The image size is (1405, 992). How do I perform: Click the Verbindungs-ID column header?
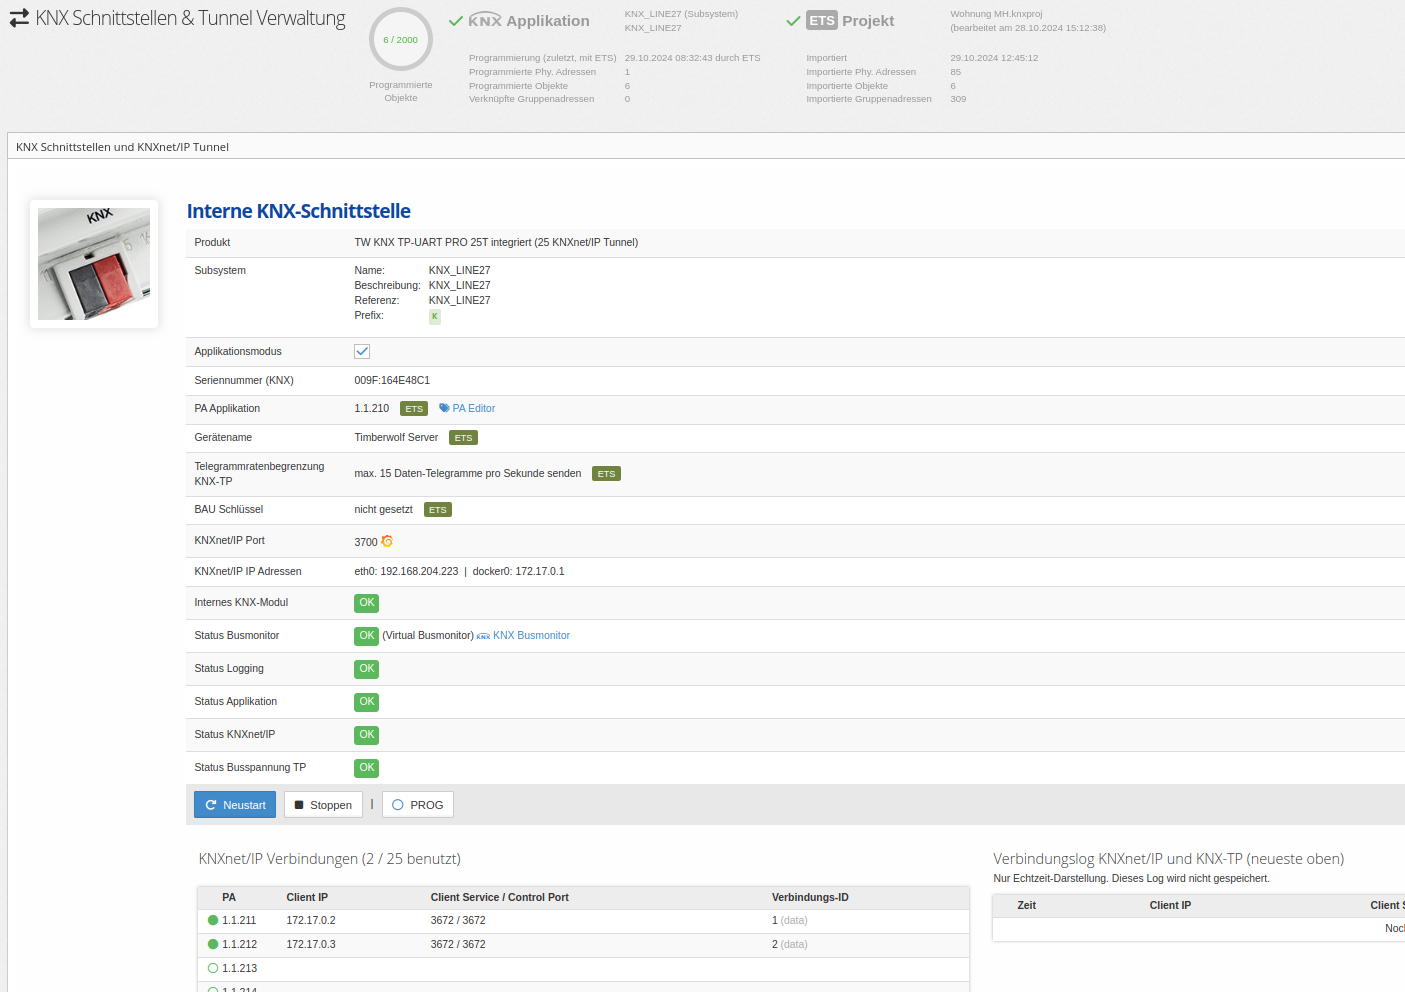(x=810, y=897)
